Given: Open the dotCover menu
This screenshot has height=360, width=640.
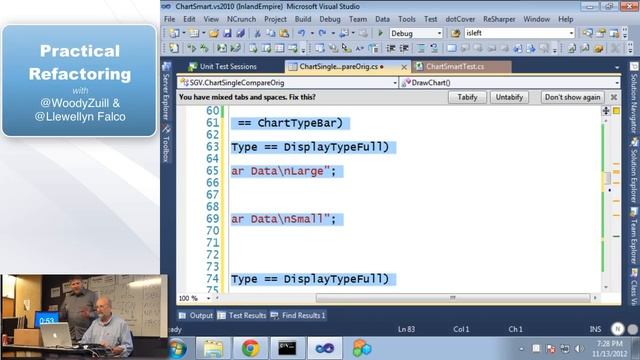Looking at the screenshot, I should pos(460,19).
